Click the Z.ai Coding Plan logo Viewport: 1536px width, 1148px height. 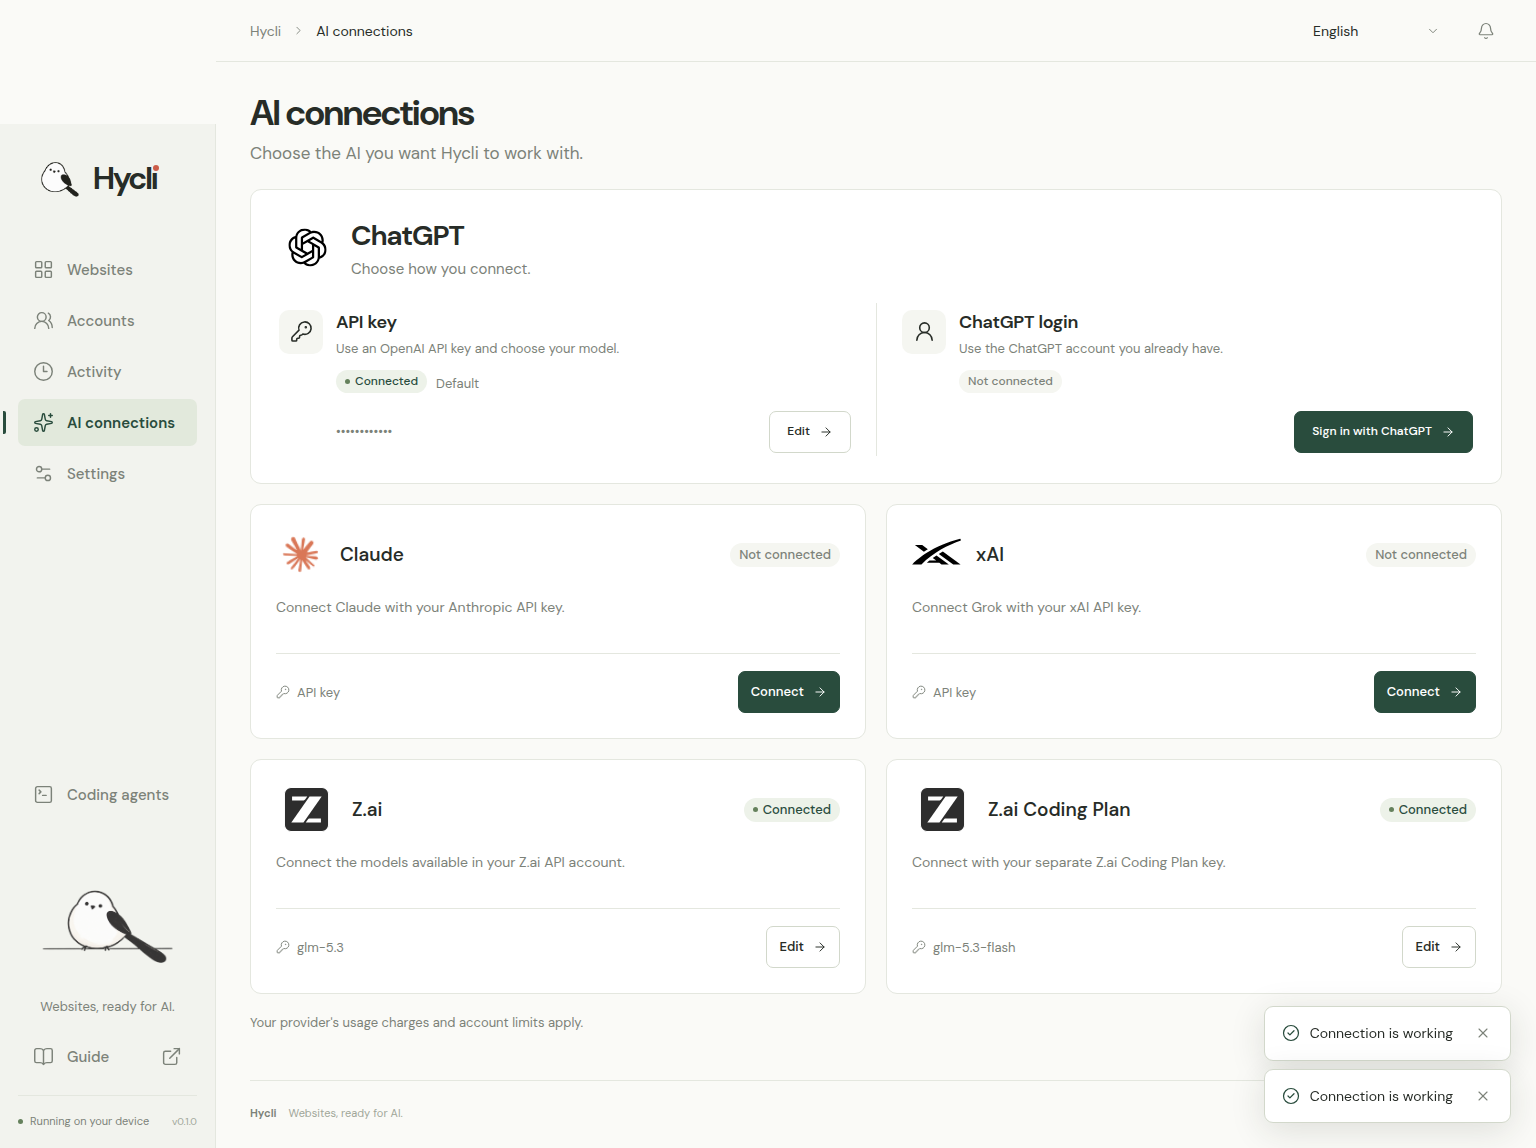click(x=942, y=809)
